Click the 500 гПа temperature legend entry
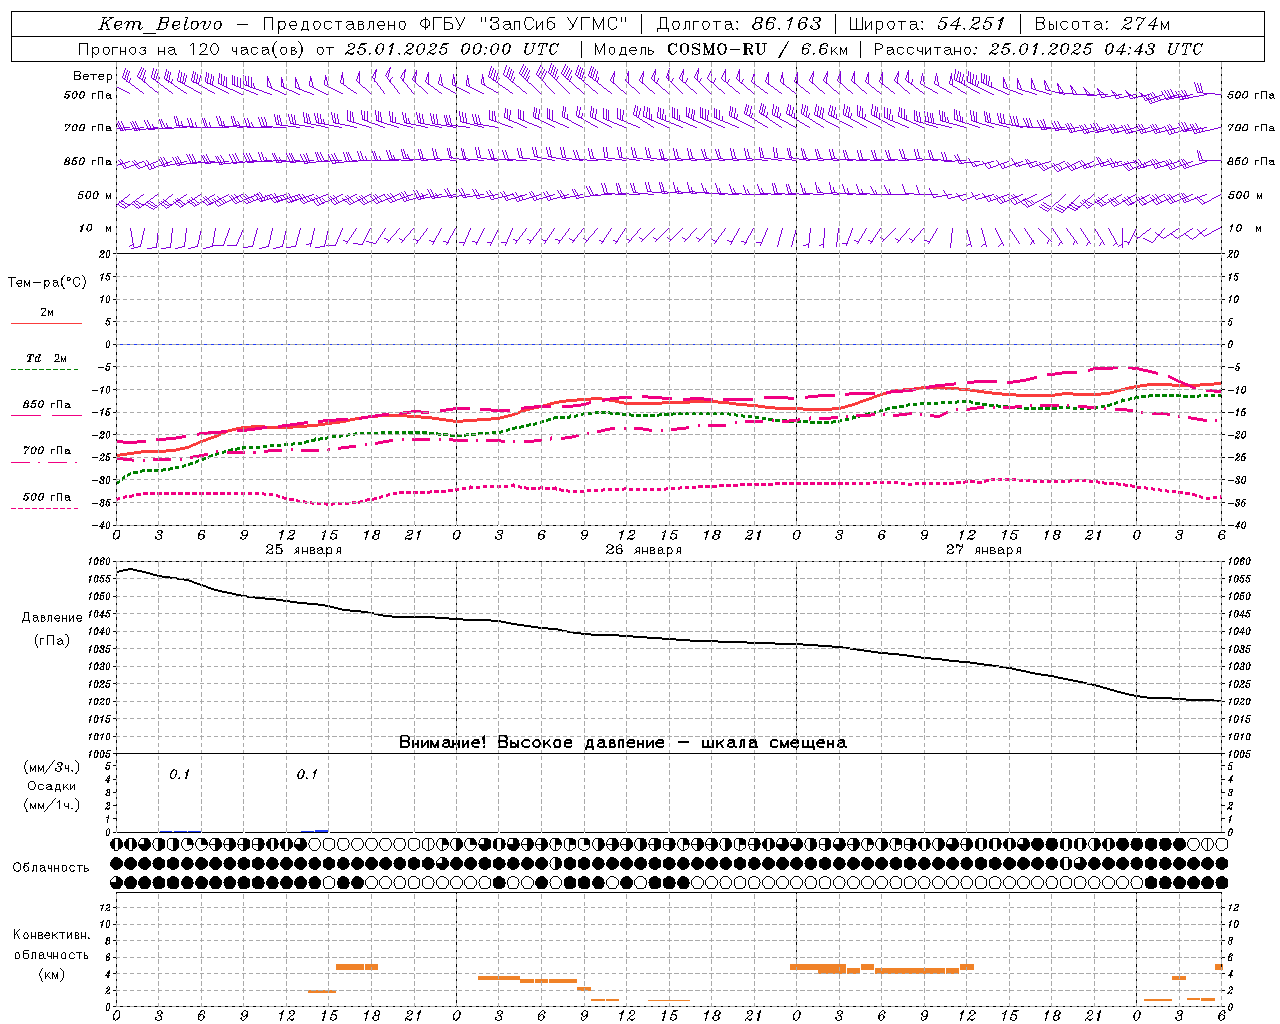 click(x=47, y=497)
